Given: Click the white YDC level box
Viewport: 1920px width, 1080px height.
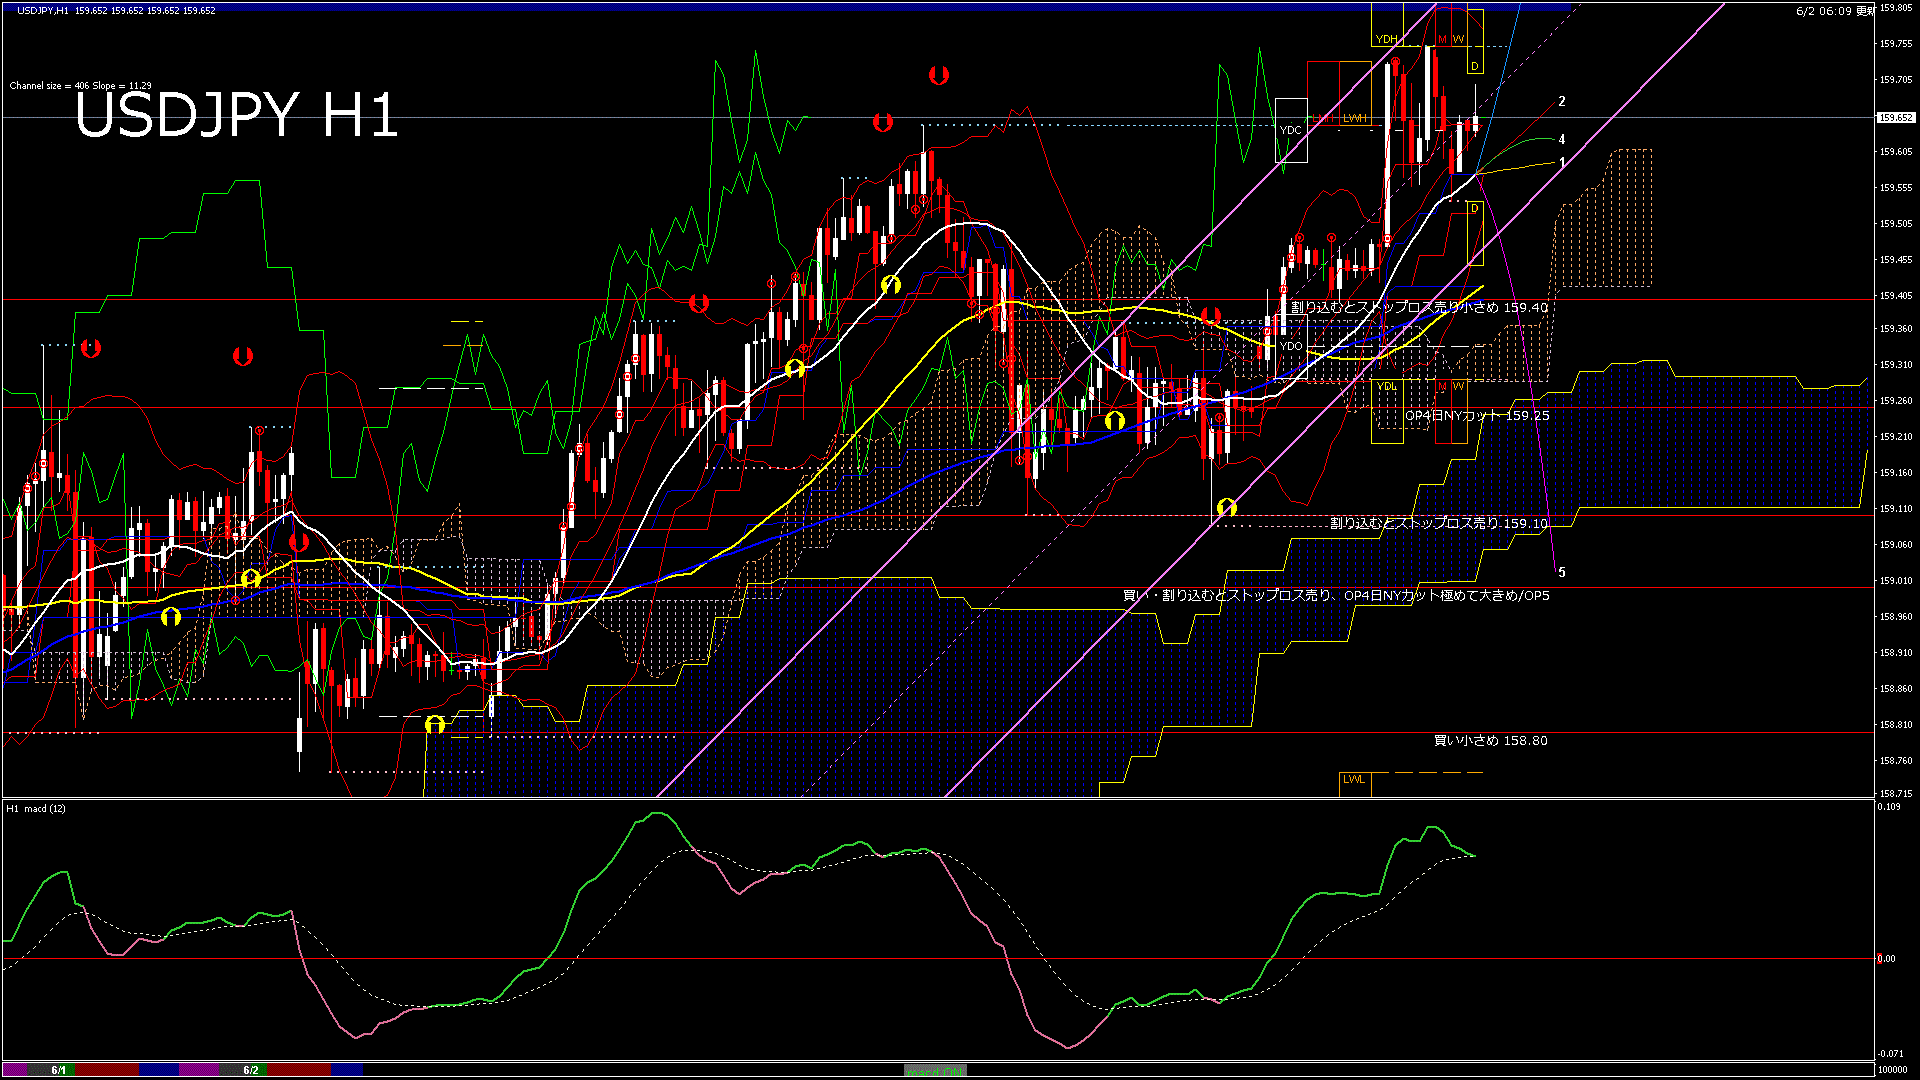Looking at the screenshot, I should (1291, 130).
